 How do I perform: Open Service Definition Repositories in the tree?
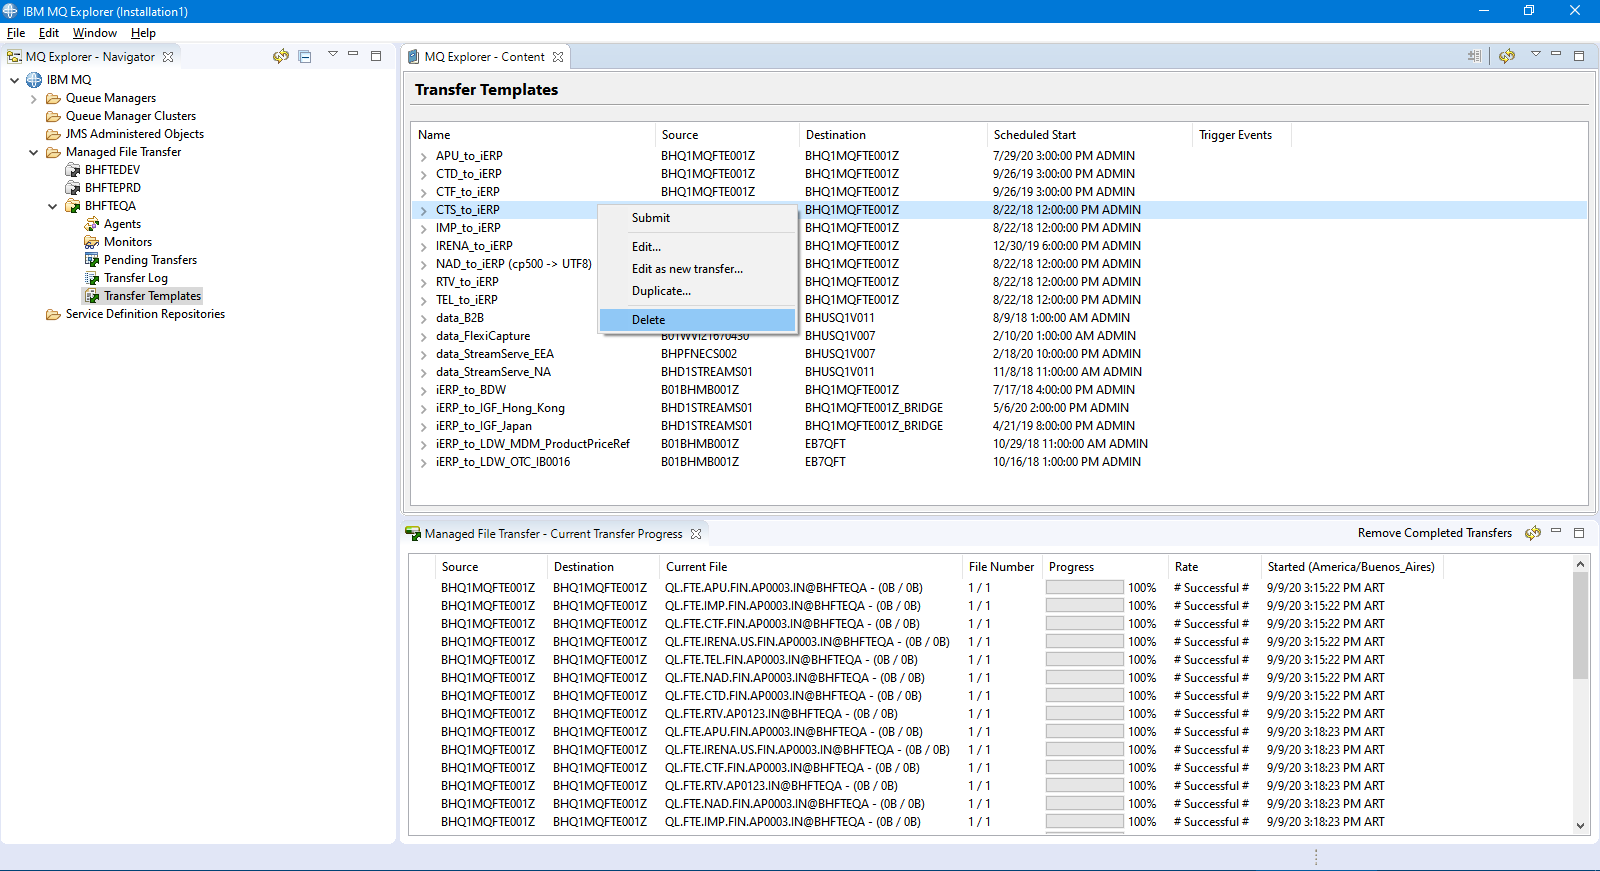pyautogui.click(x=145, y=314)
